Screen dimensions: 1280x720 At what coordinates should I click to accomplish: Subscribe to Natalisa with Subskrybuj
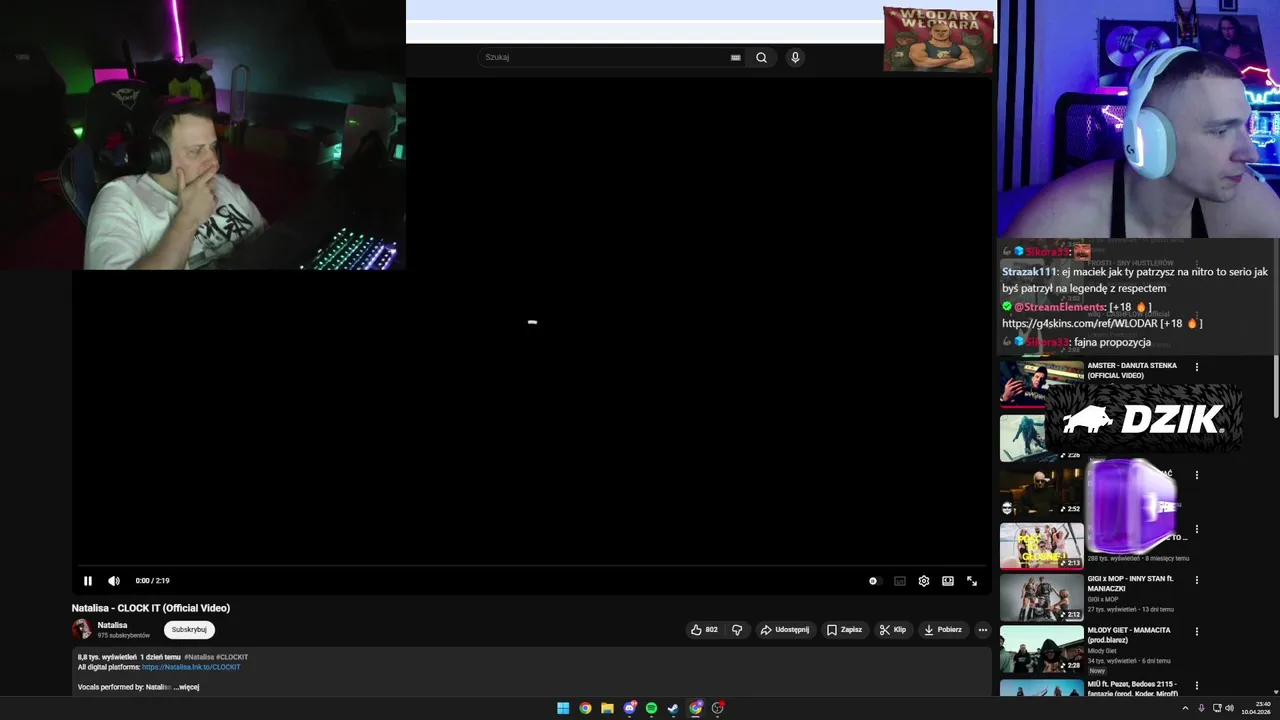(189, 630)
